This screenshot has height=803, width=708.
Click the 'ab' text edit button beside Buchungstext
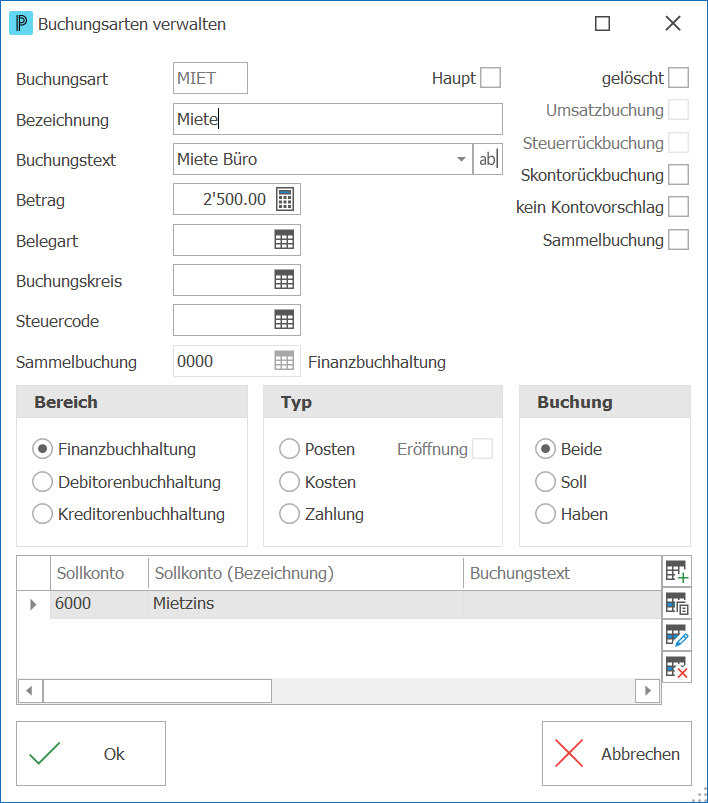click(x=488, y=159)
